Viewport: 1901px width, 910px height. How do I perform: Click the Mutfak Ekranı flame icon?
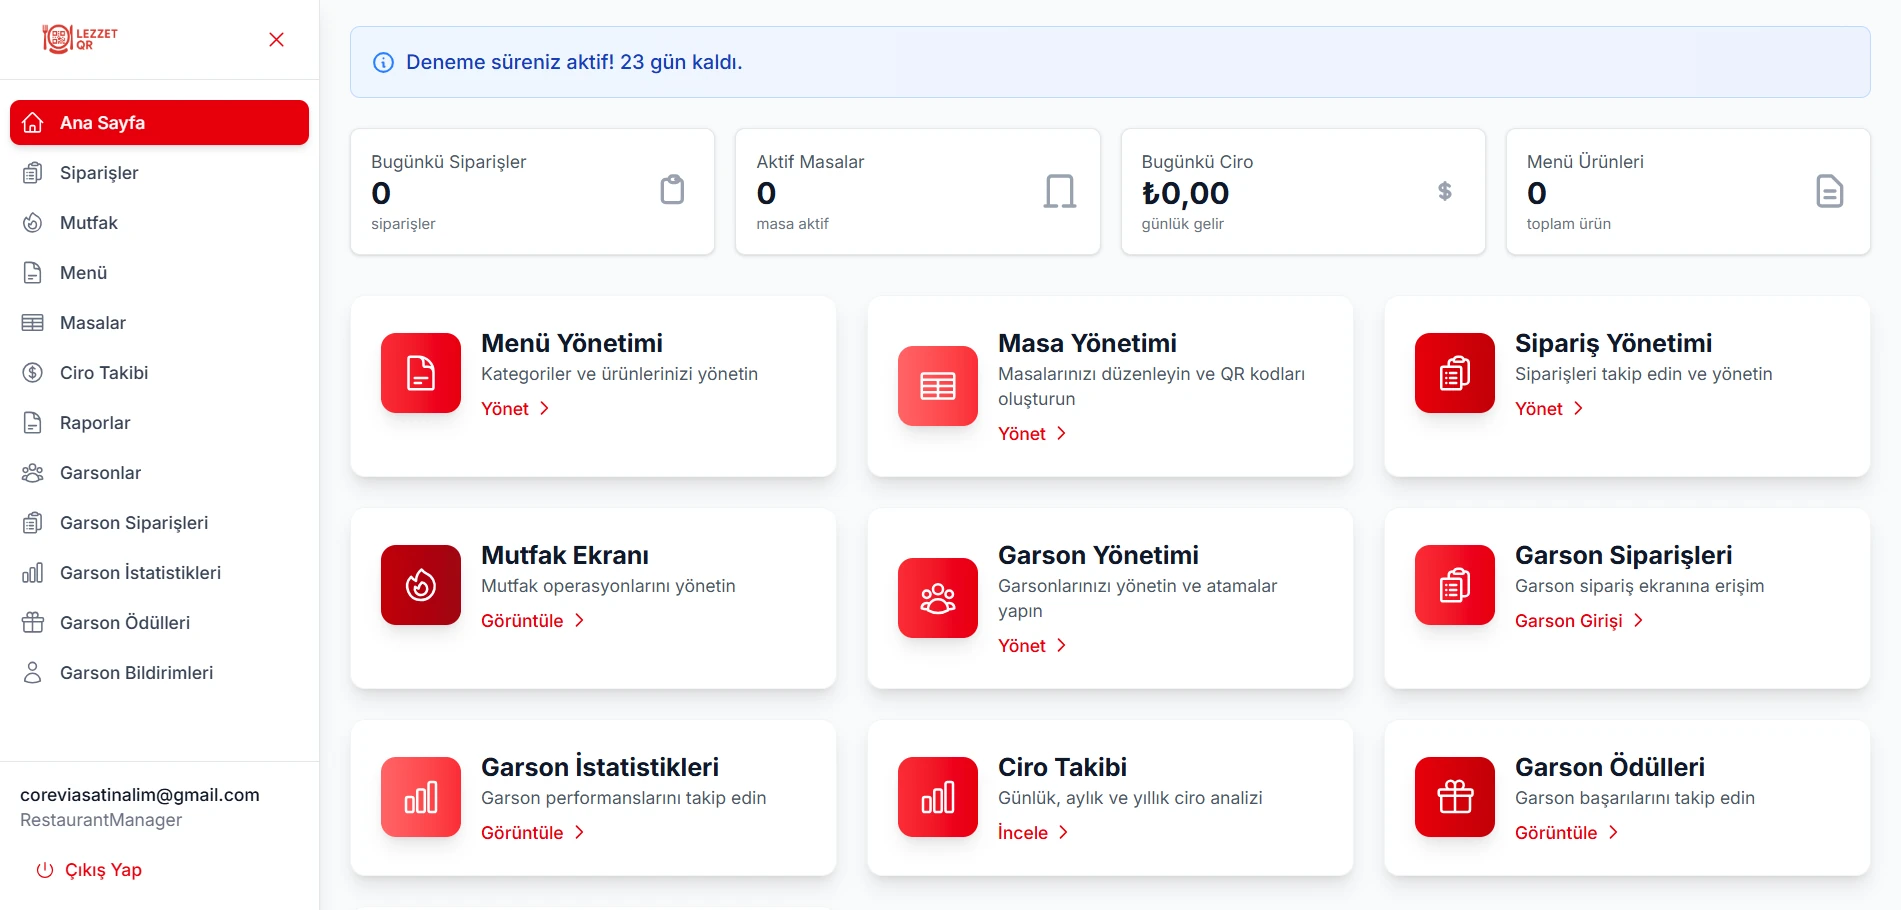click(421, 585)
